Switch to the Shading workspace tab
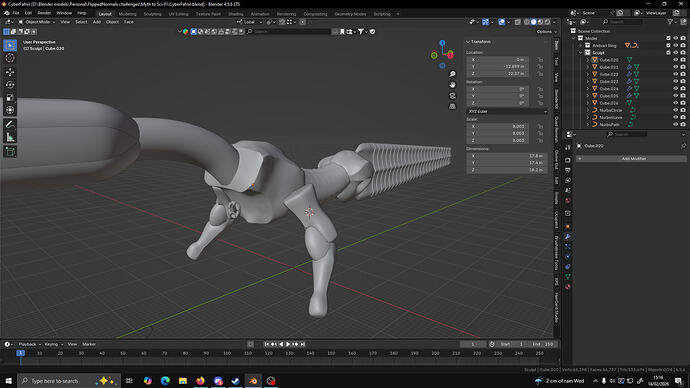The image size is (690, 388). click(235, 14)
